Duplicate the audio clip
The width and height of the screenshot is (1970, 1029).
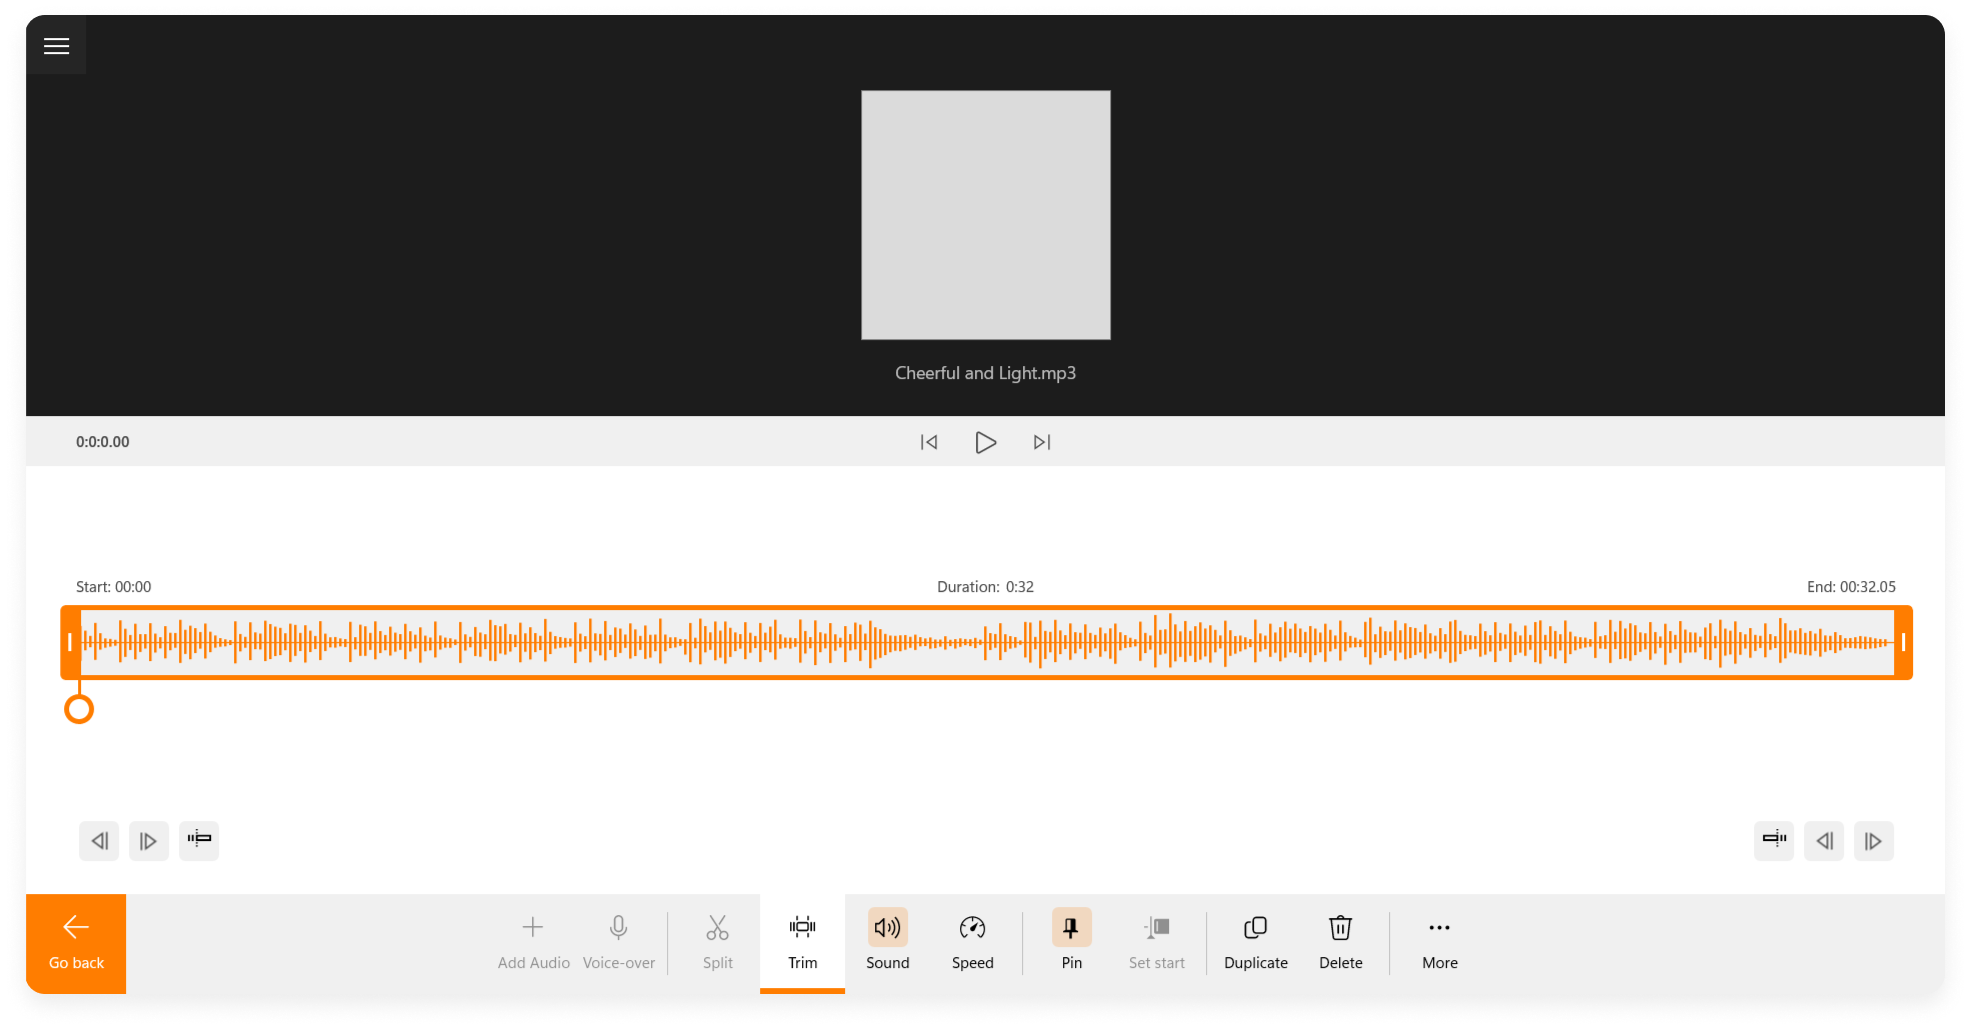coord(1256,943)
